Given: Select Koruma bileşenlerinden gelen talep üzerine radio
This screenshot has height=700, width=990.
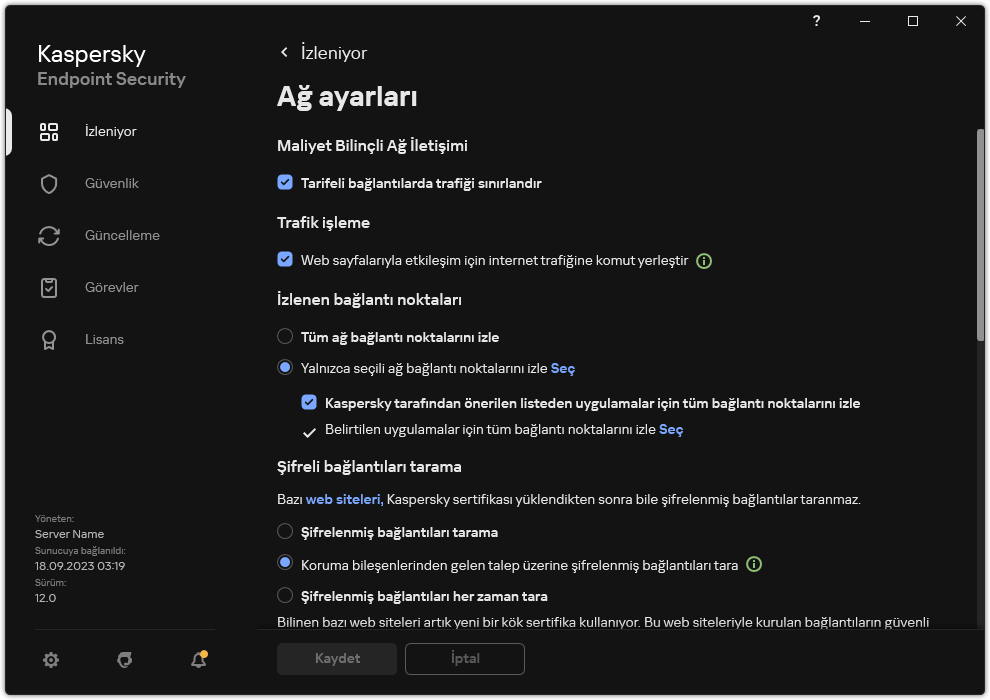Looking at the screenshot, I should 285,562.
